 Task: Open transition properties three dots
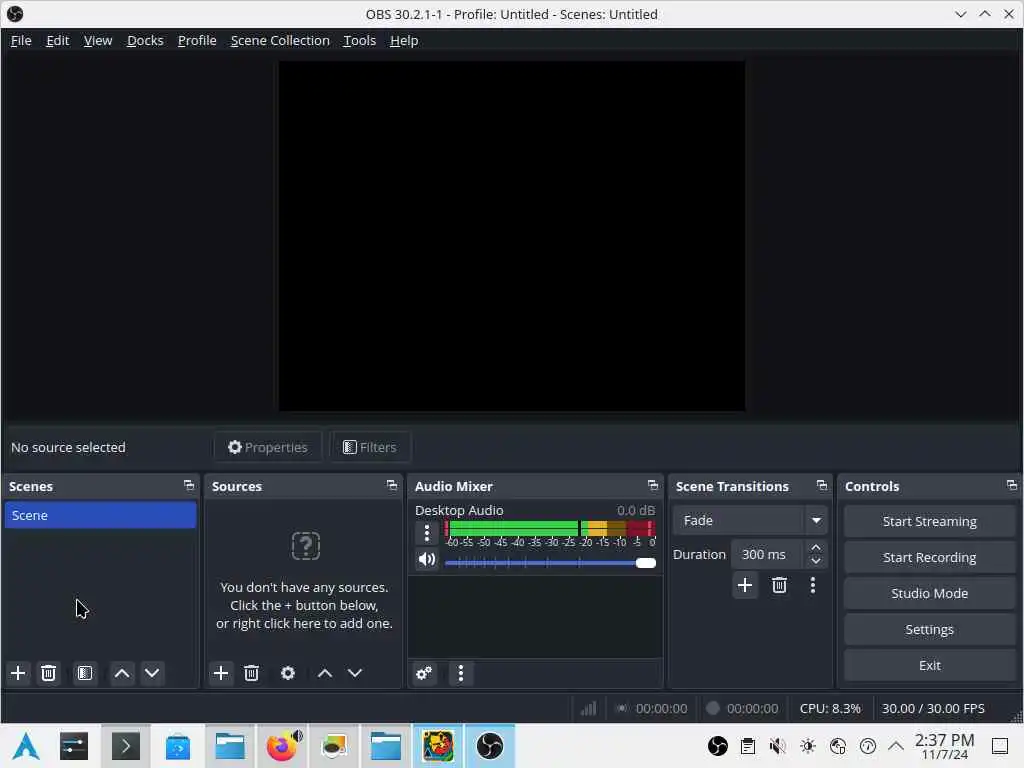pyautogui.click(x=813, y=585)
